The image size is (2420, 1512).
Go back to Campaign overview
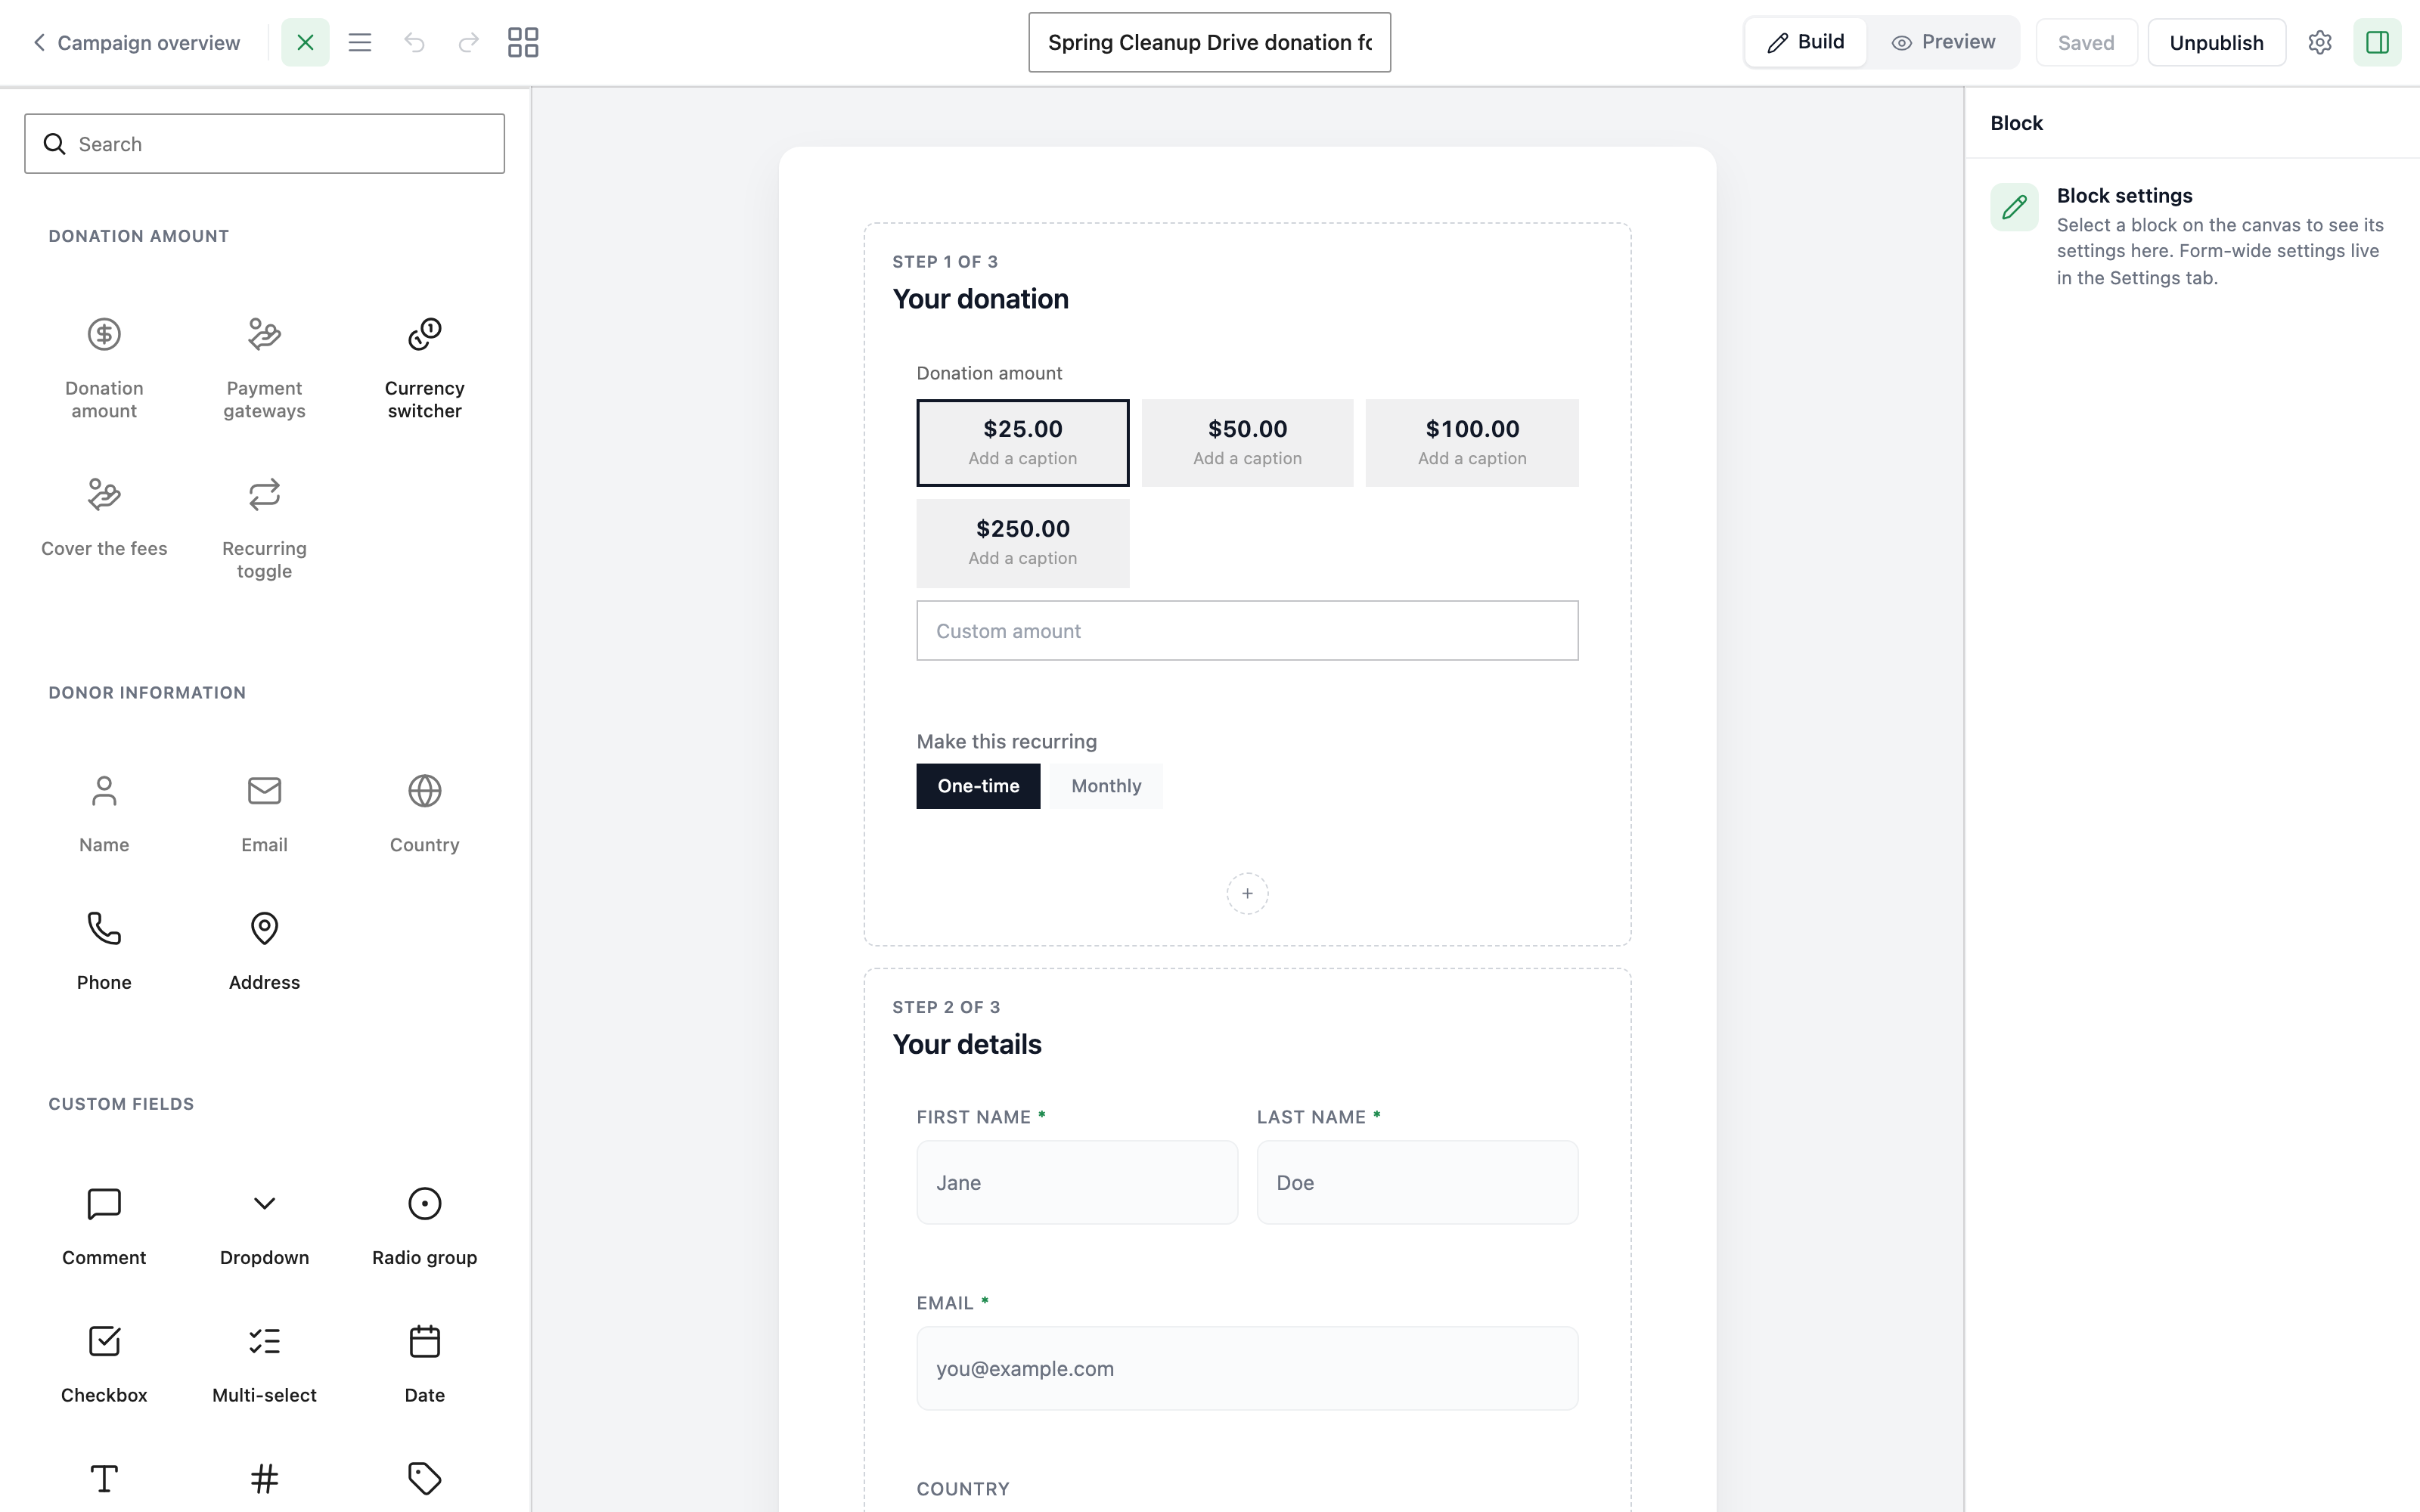(x=136, y=42)
